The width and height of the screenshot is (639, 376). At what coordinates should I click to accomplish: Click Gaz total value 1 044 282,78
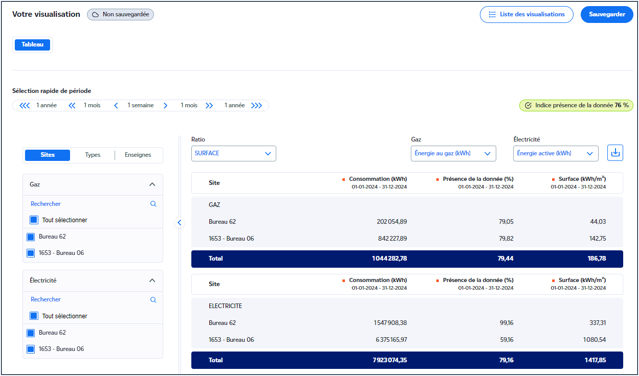point(390,259)
